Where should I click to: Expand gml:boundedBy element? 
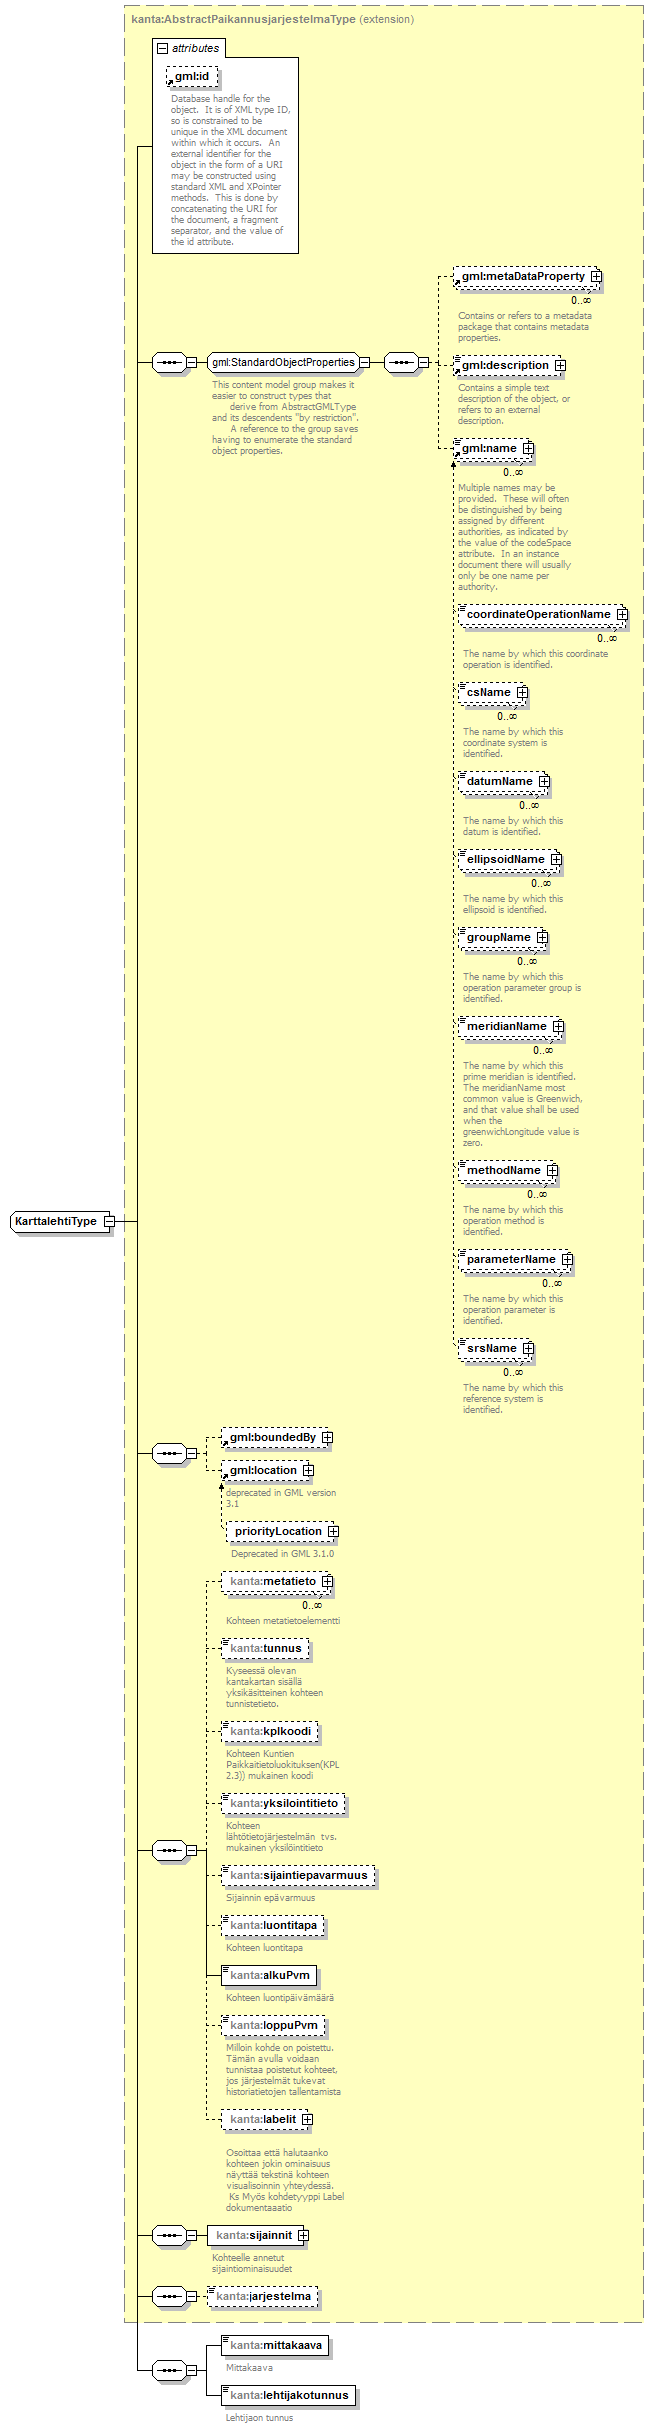coord(327,1437)
